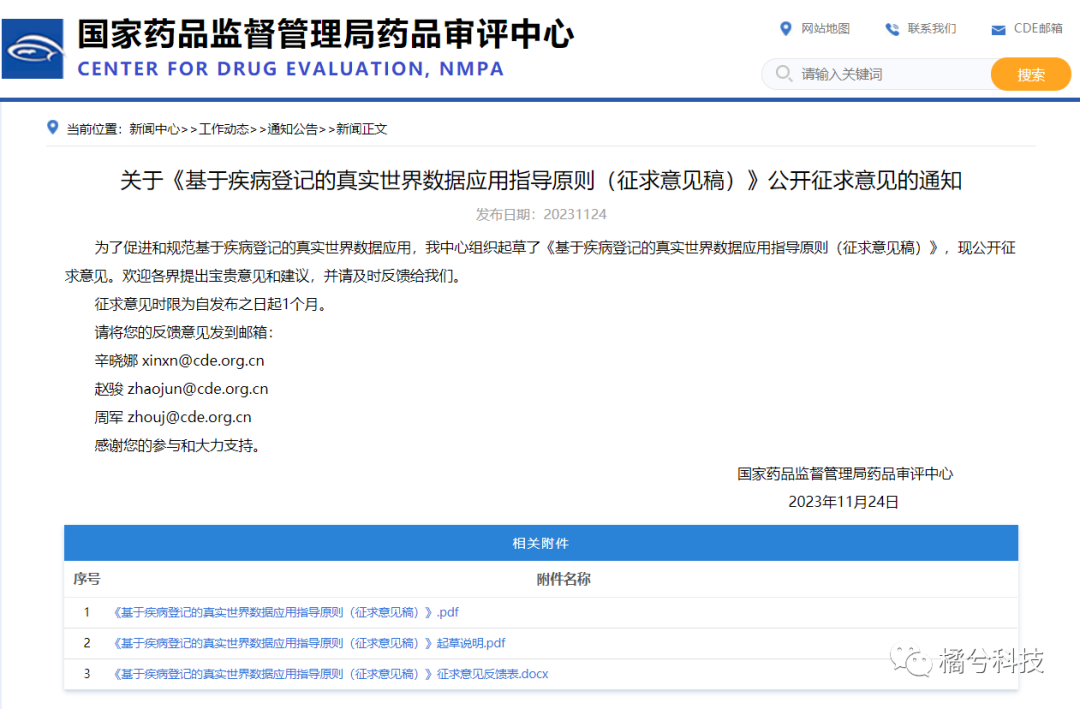Click the line 感谢您的参与和大力支持
The width and height of the screenshot is (1080, 709).
point(179,445)
